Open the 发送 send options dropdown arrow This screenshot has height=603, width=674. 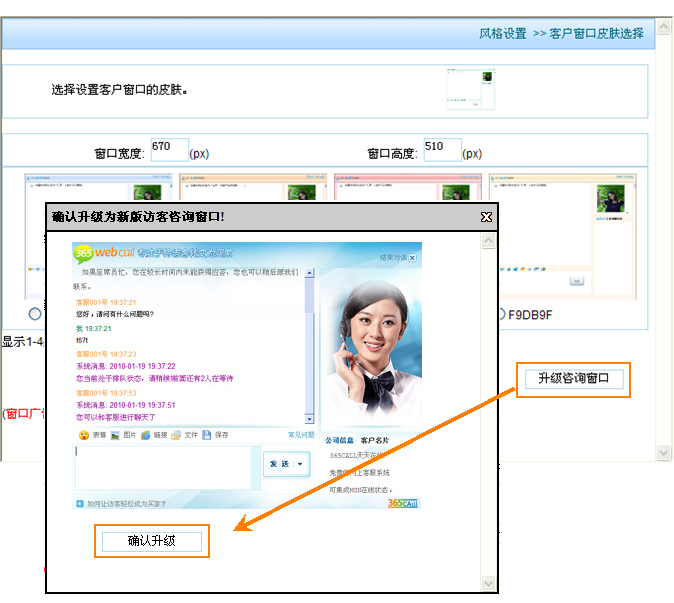300,464
